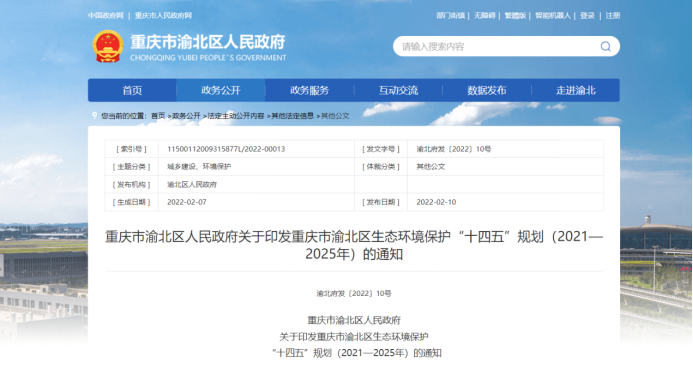Image resolution: width=693 pixels, height=367 pixels.
Task: Click the search magnifier icon
Action: [x=605, y=46]
